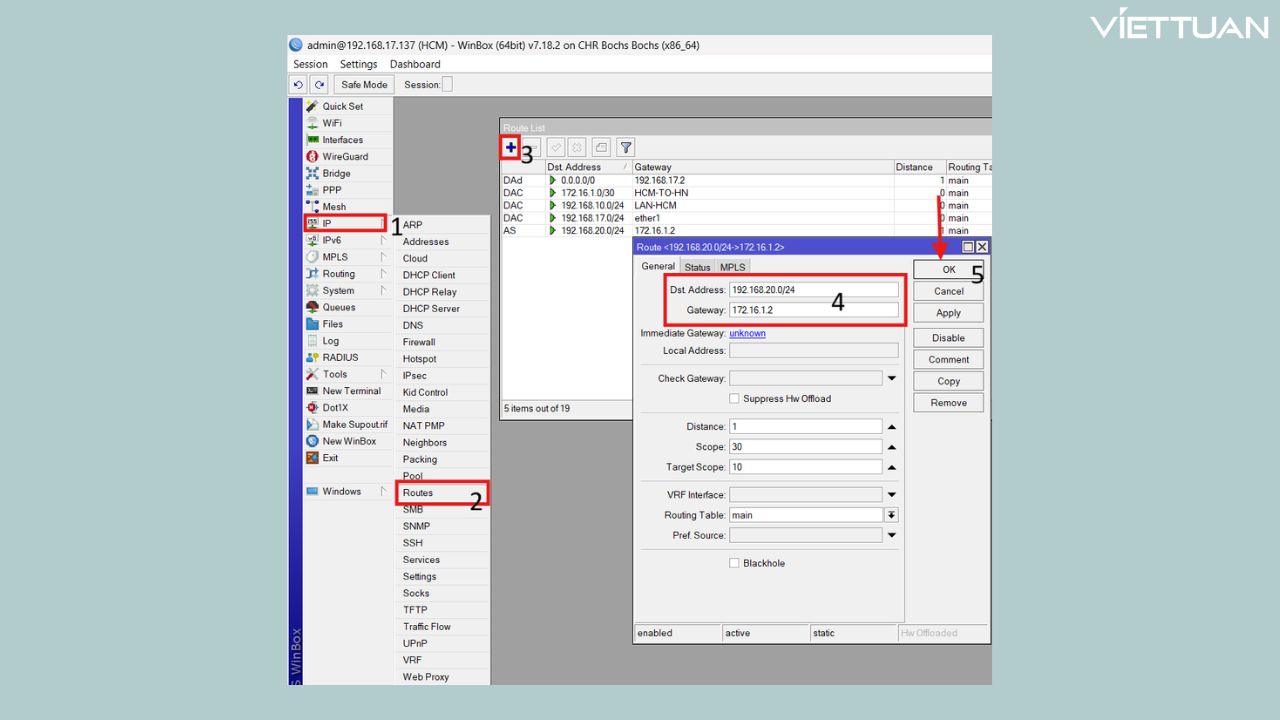Click the Dst. Address input field
The width and height of the screenshot is (1280, 720).
(x=813, y=290)
